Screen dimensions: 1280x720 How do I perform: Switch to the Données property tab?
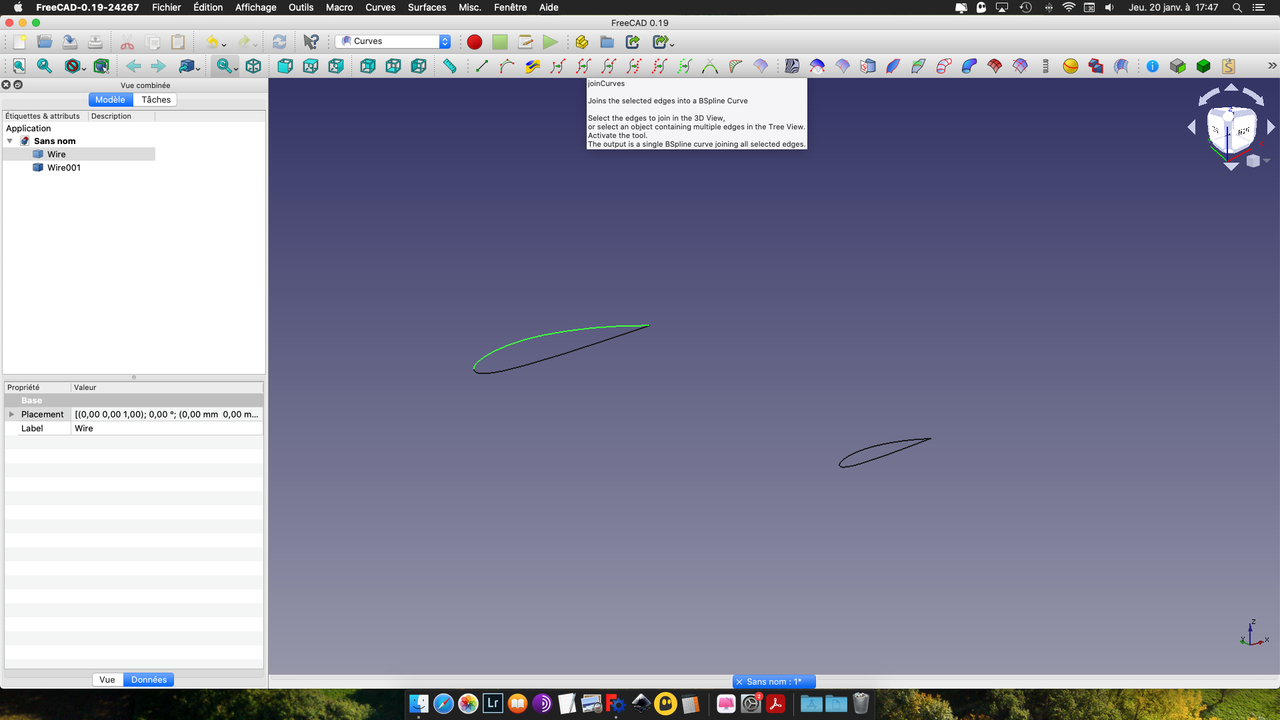pos(149,680)
